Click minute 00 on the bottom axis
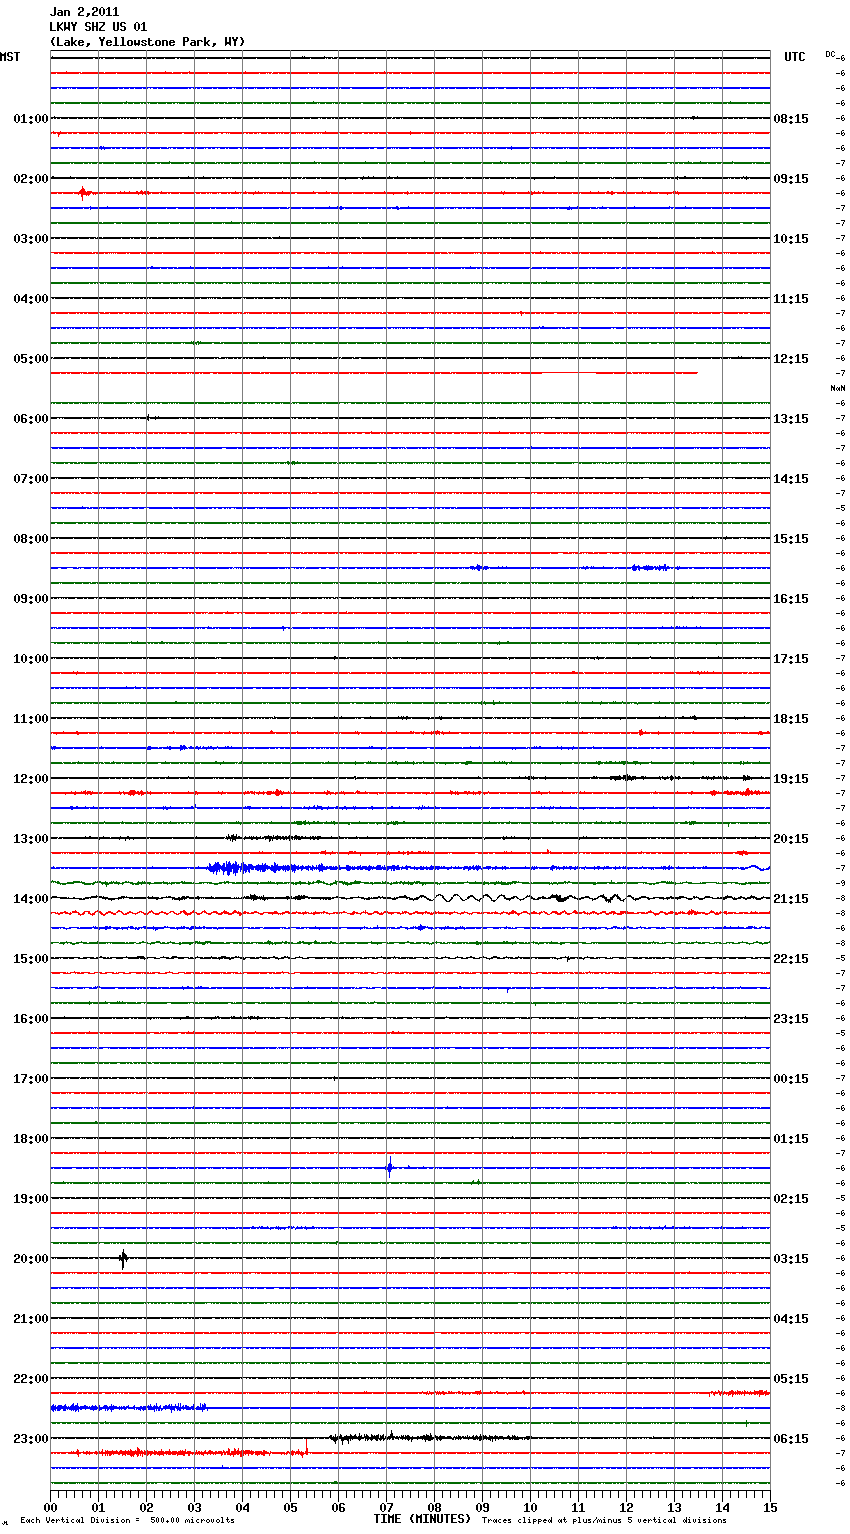850x1534 pixels. [x=51, y=1507]
